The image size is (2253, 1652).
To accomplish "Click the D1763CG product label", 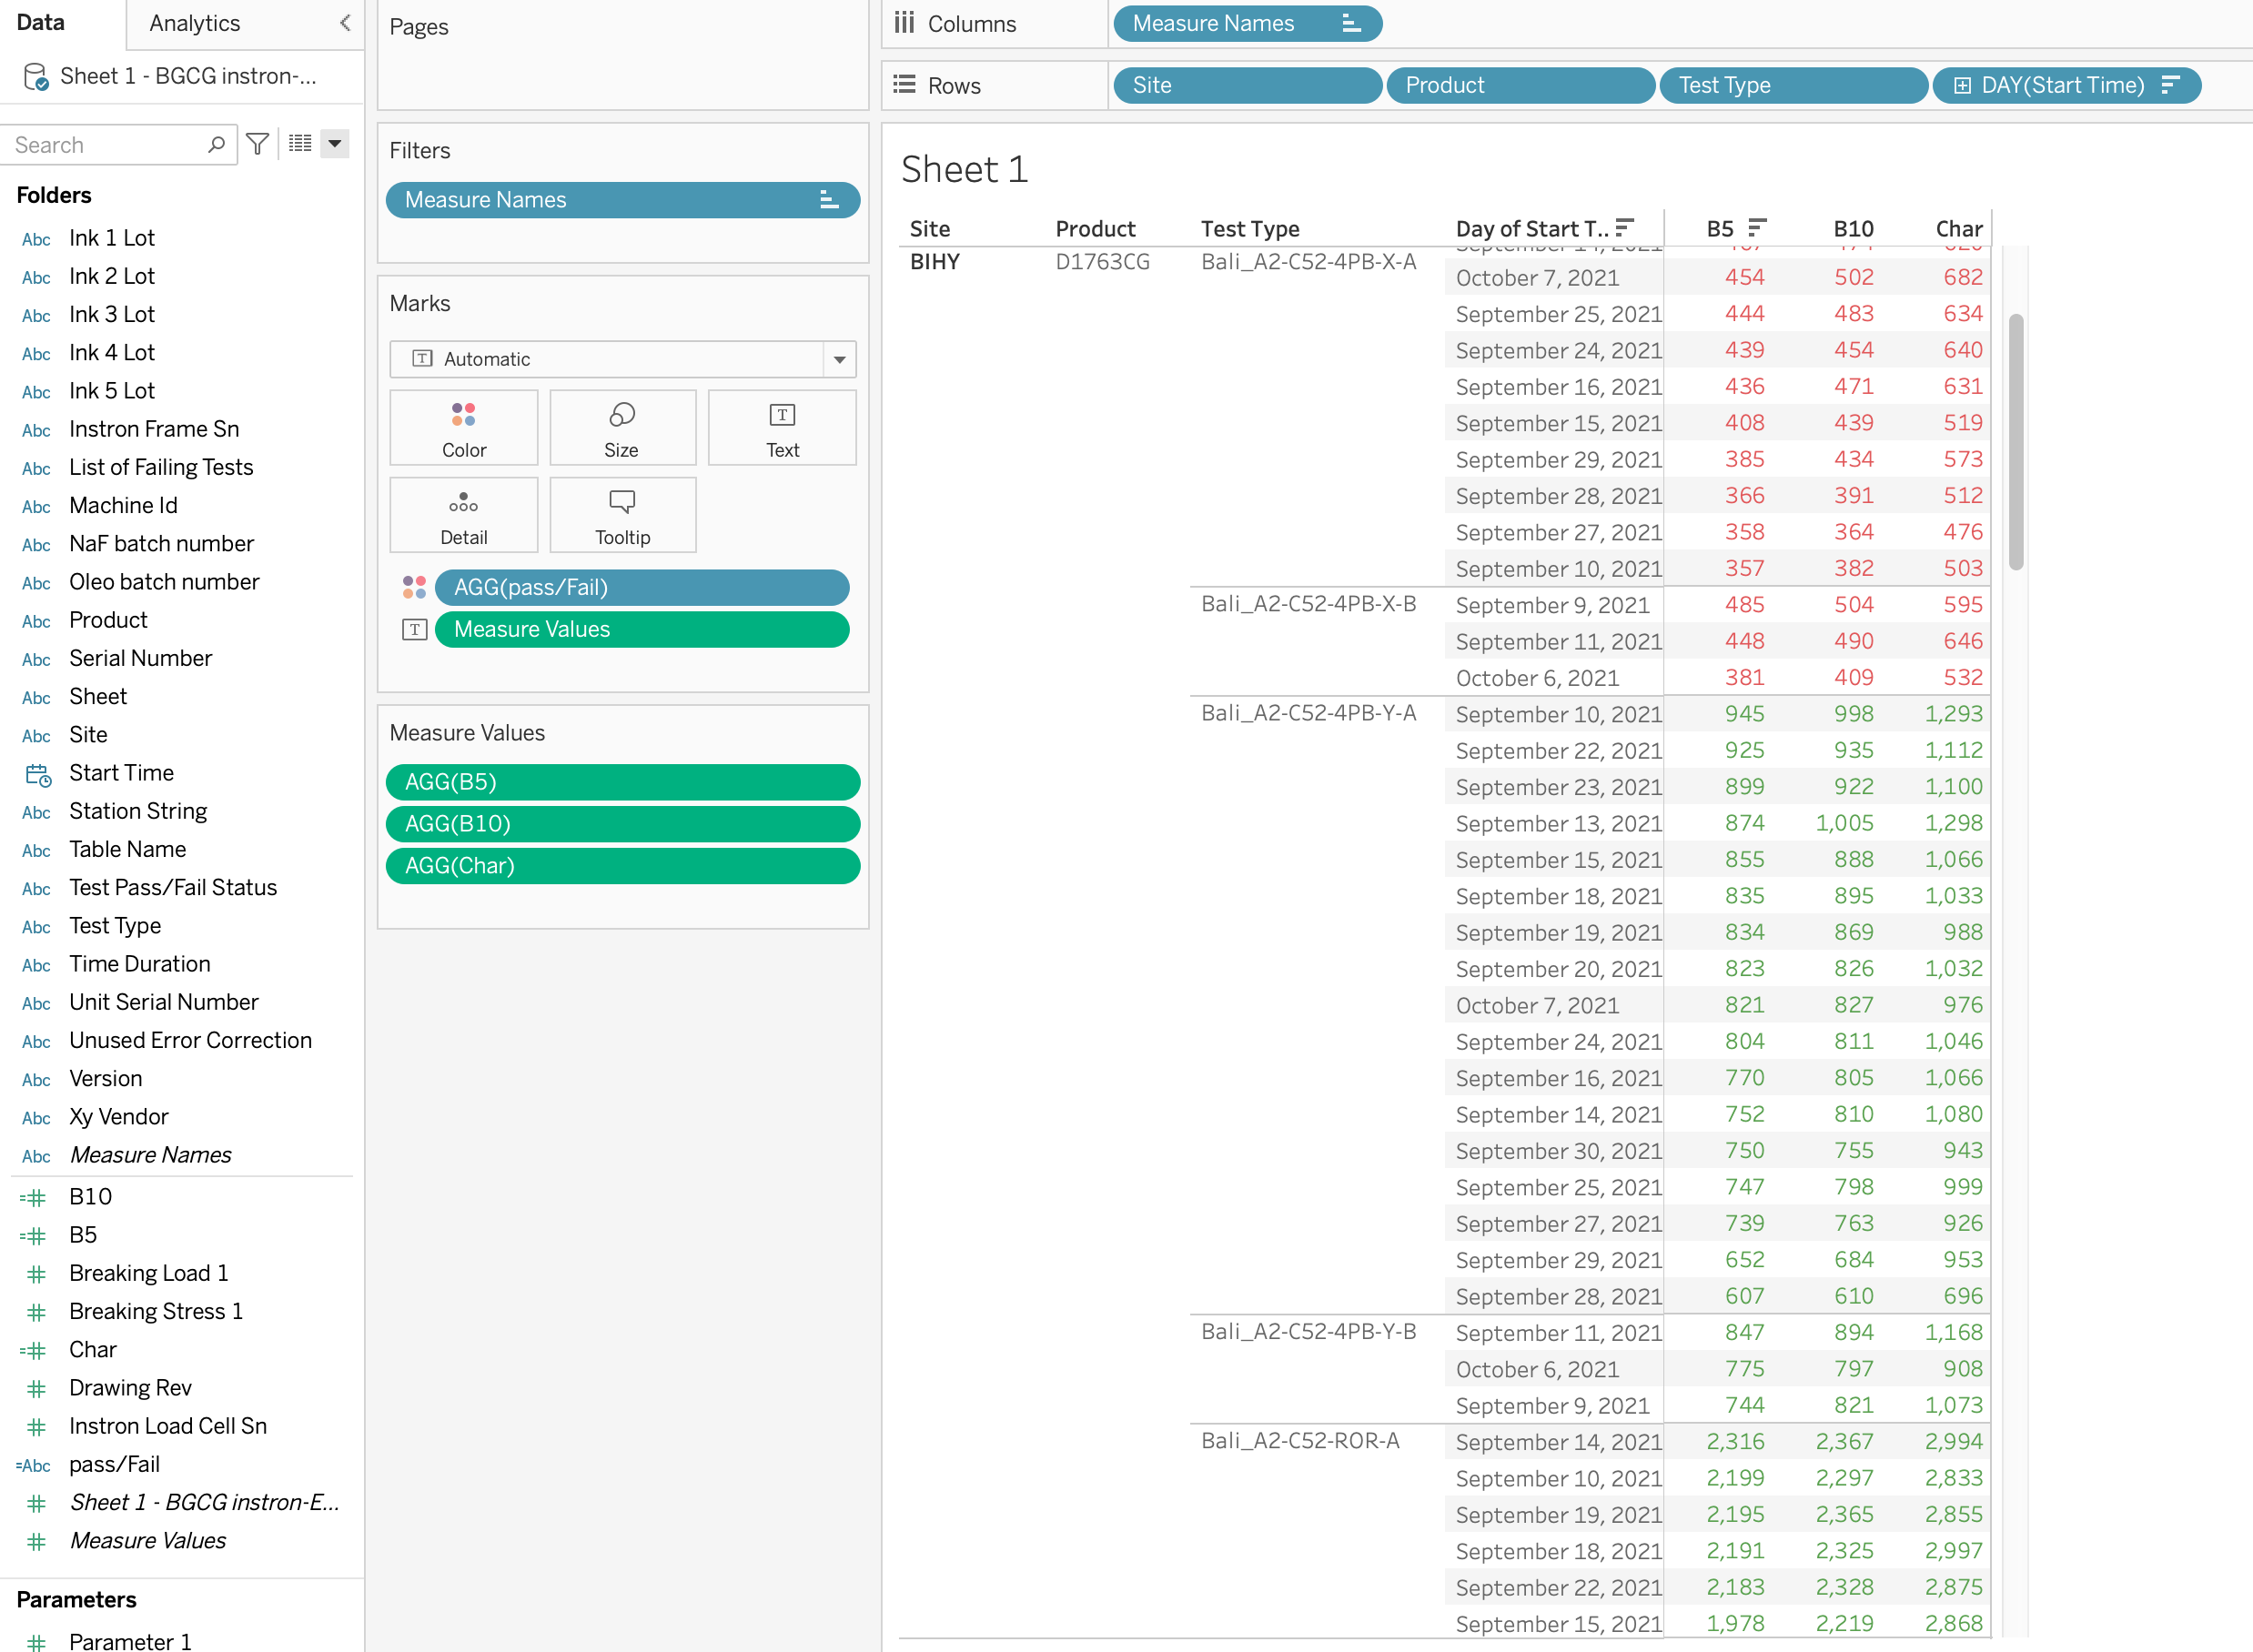I will tap(1102, 262).
